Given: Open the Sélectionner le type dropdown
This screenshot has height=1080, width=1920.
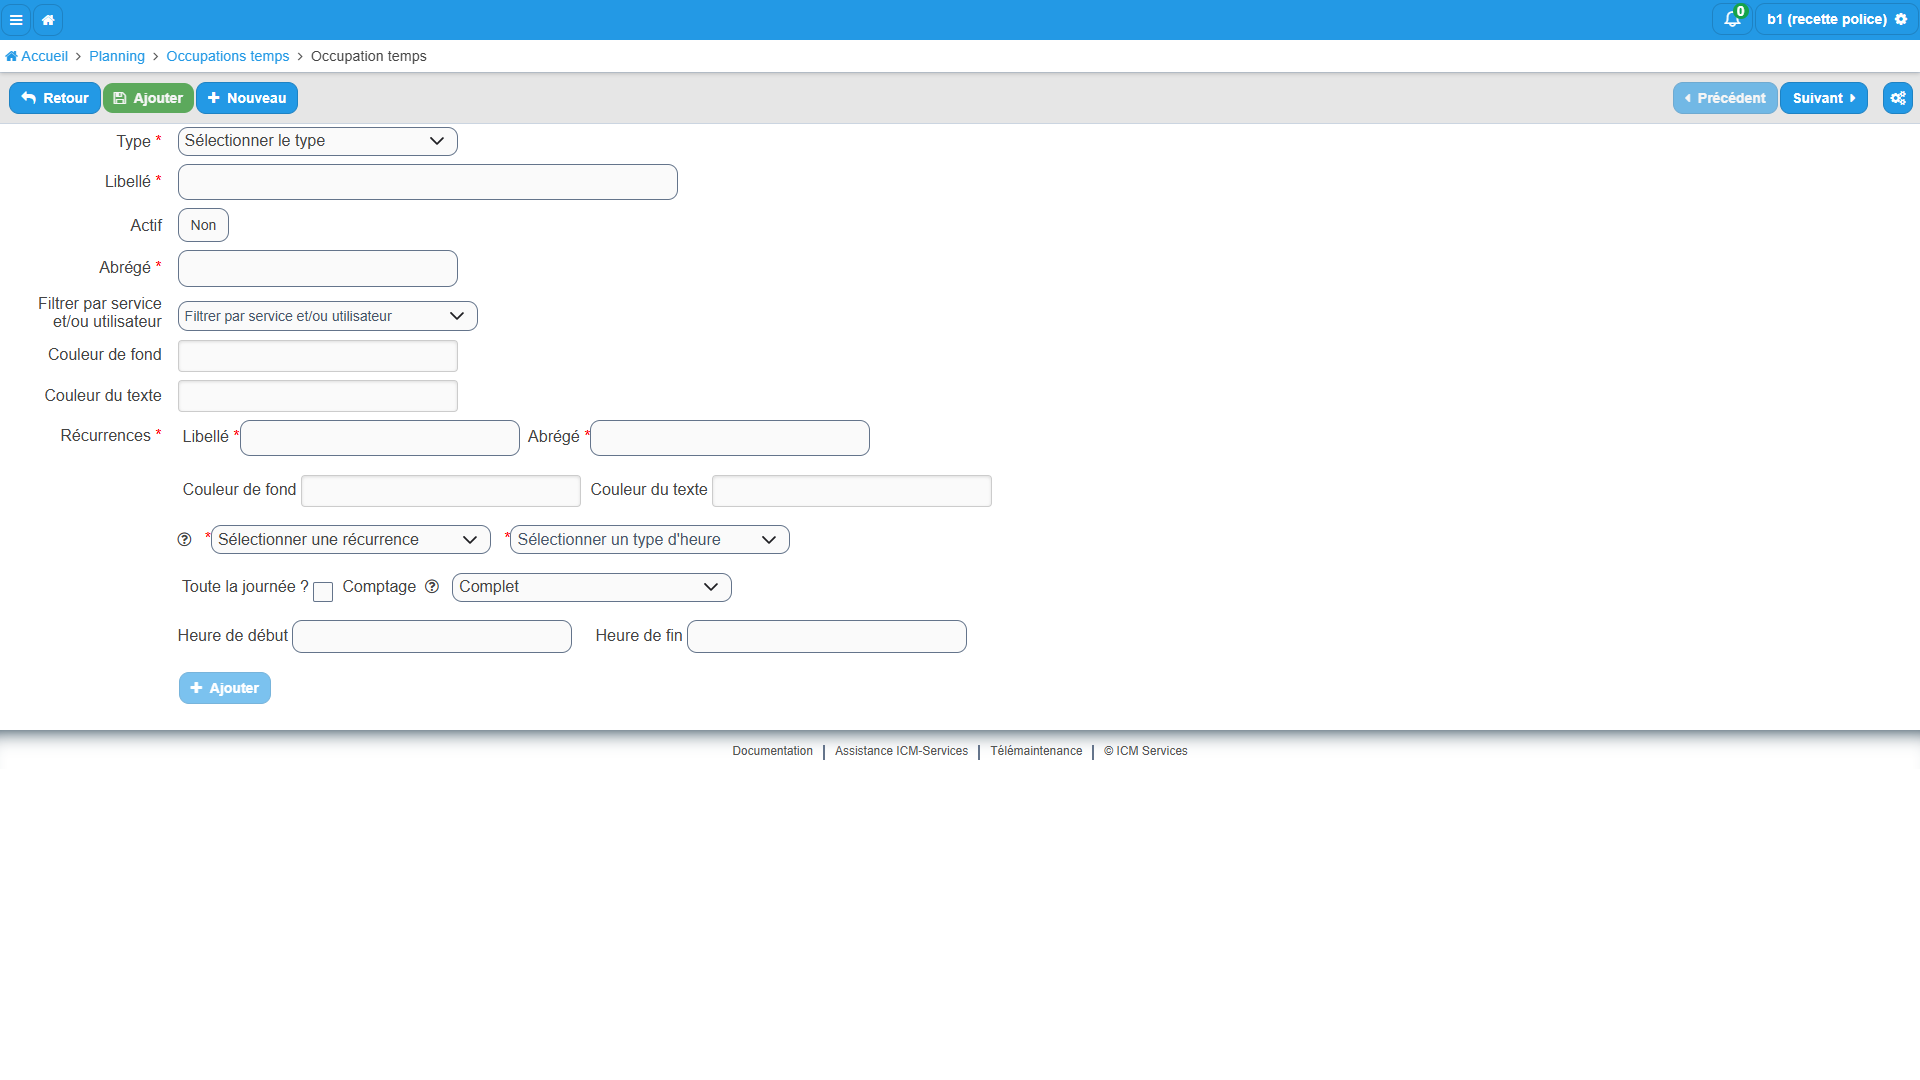Looking at the screenshot, I should tap(318, 141).
